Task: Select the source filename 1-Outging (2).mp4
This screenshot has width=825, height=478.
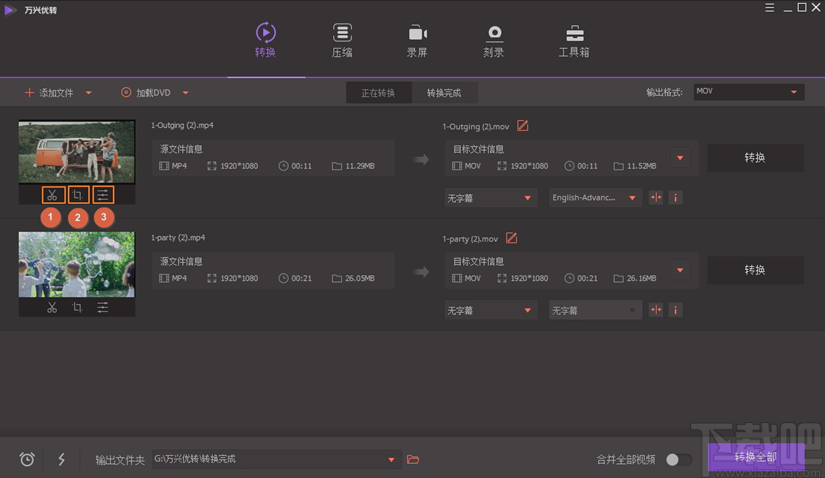Action: (x=182, y=125)
